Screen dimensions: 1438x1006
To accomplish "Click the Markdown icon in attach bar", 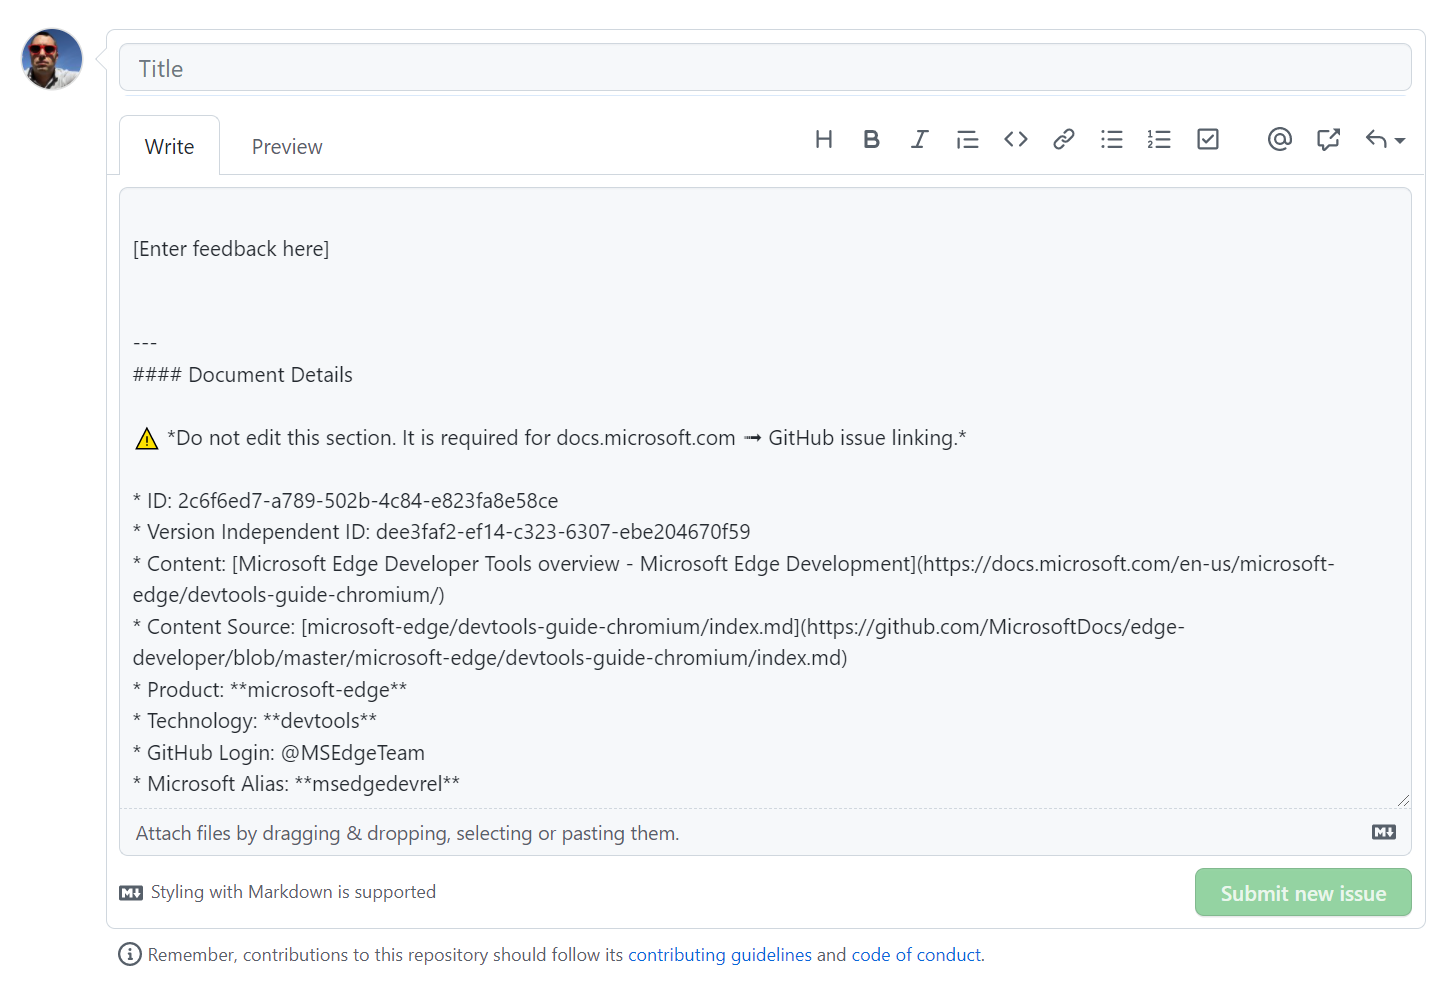I will pyautogui.click(x=1384, y=832).
